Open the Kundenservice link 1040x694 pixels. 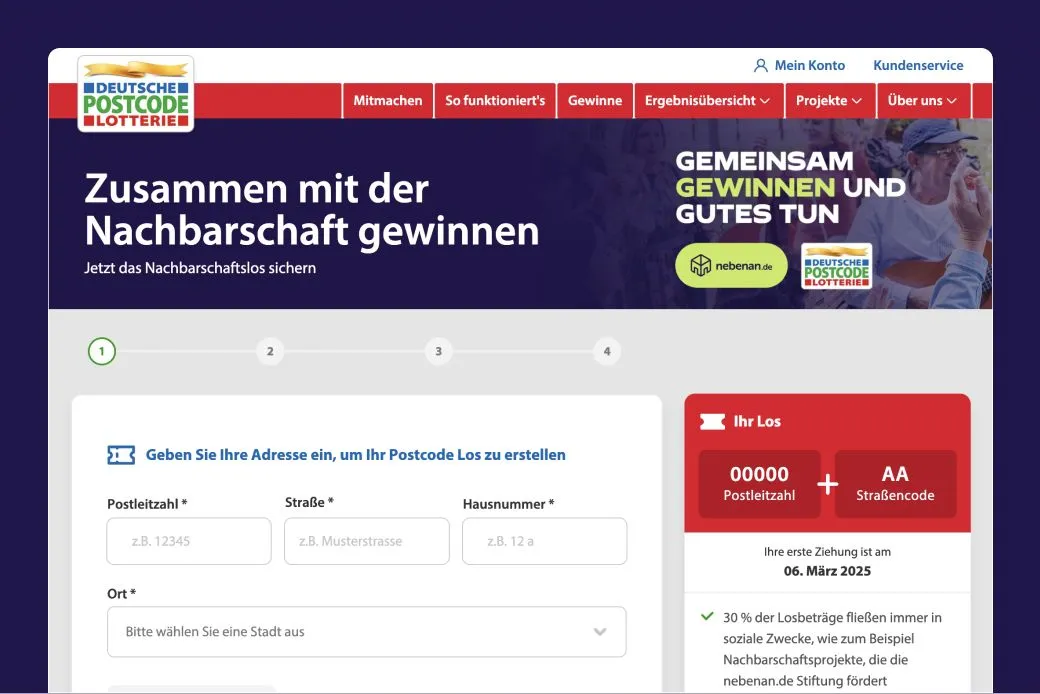coord(918,66)
